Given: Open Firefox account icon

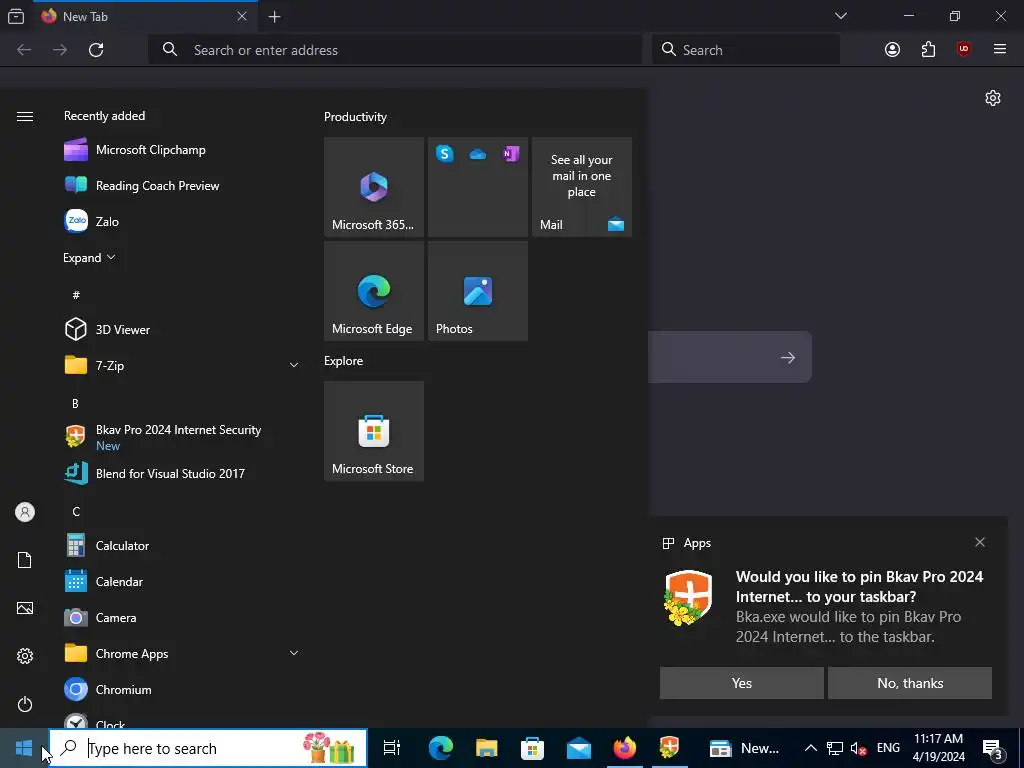Looking at the screenshot, I should pos(892,50).
